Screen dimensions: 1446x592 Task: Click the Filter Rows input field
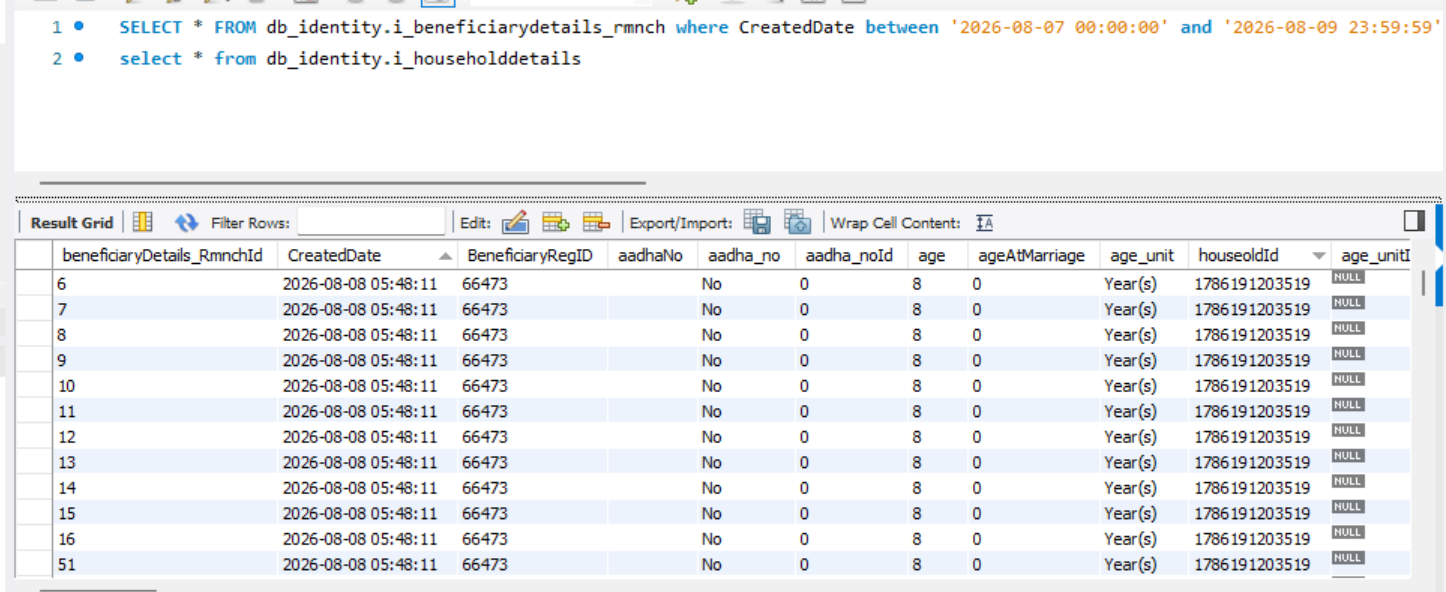[371, 222]
